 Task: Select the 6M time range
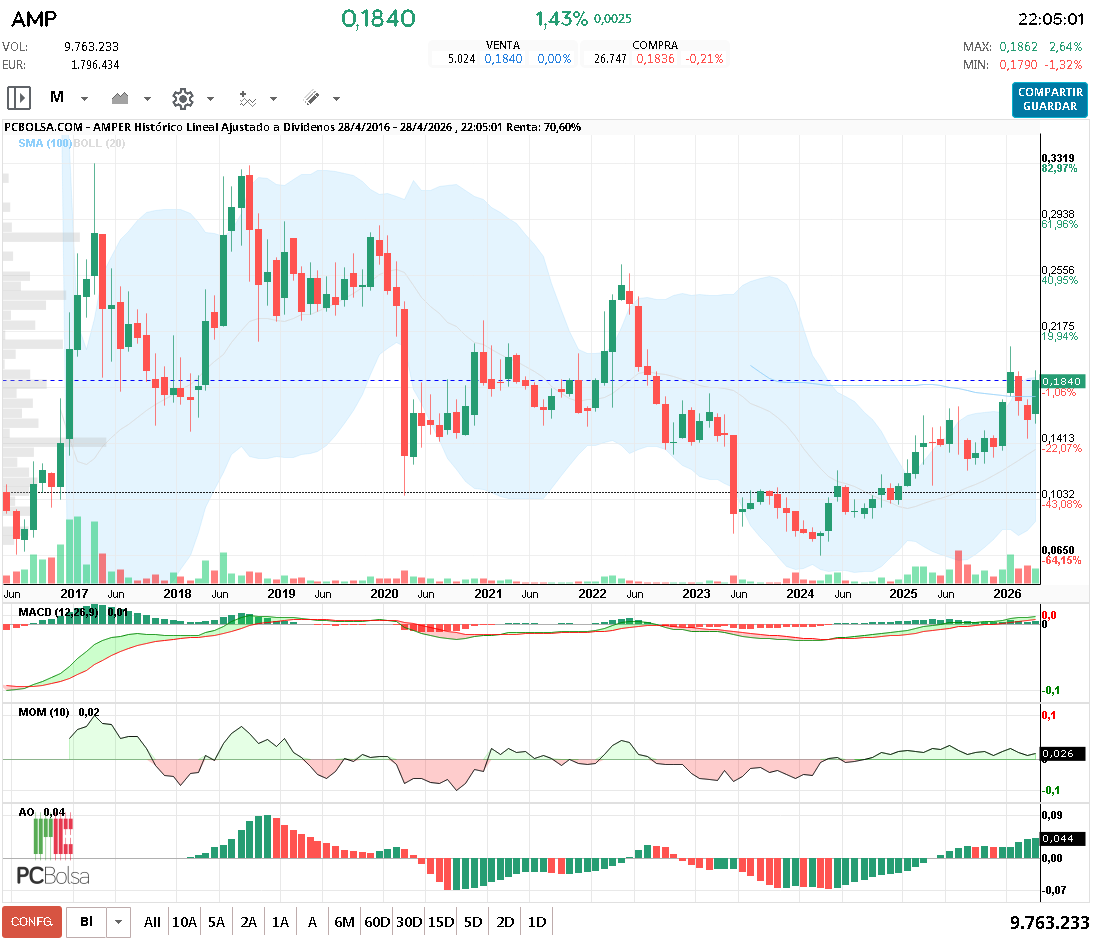pos(344,922)
